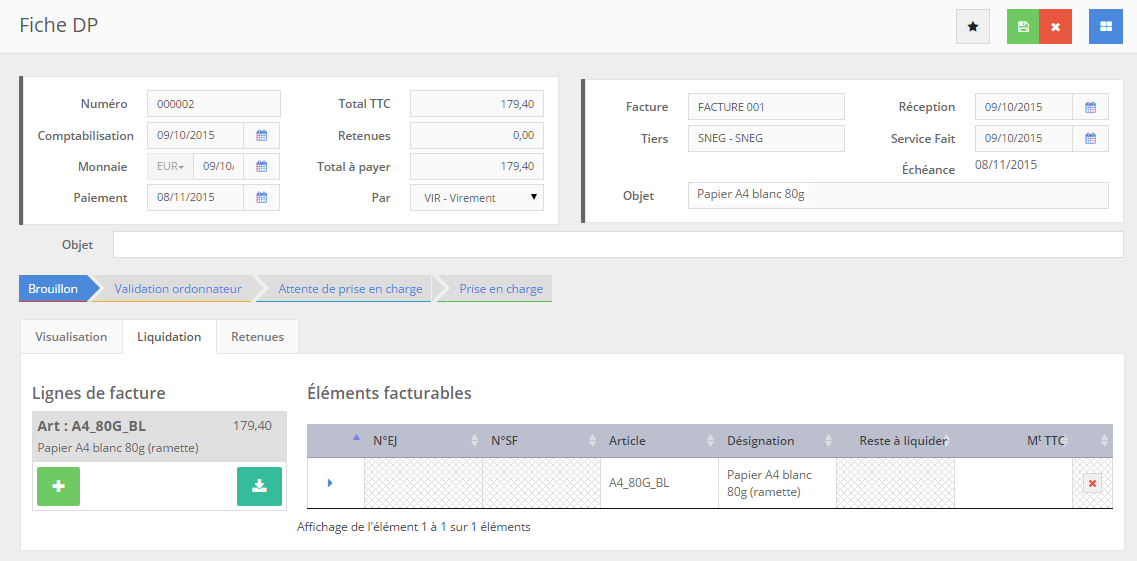Switch to the Retenues tab
Image resolution: width=1137 pixels, height=561 pixels.
tap(257, 337)
